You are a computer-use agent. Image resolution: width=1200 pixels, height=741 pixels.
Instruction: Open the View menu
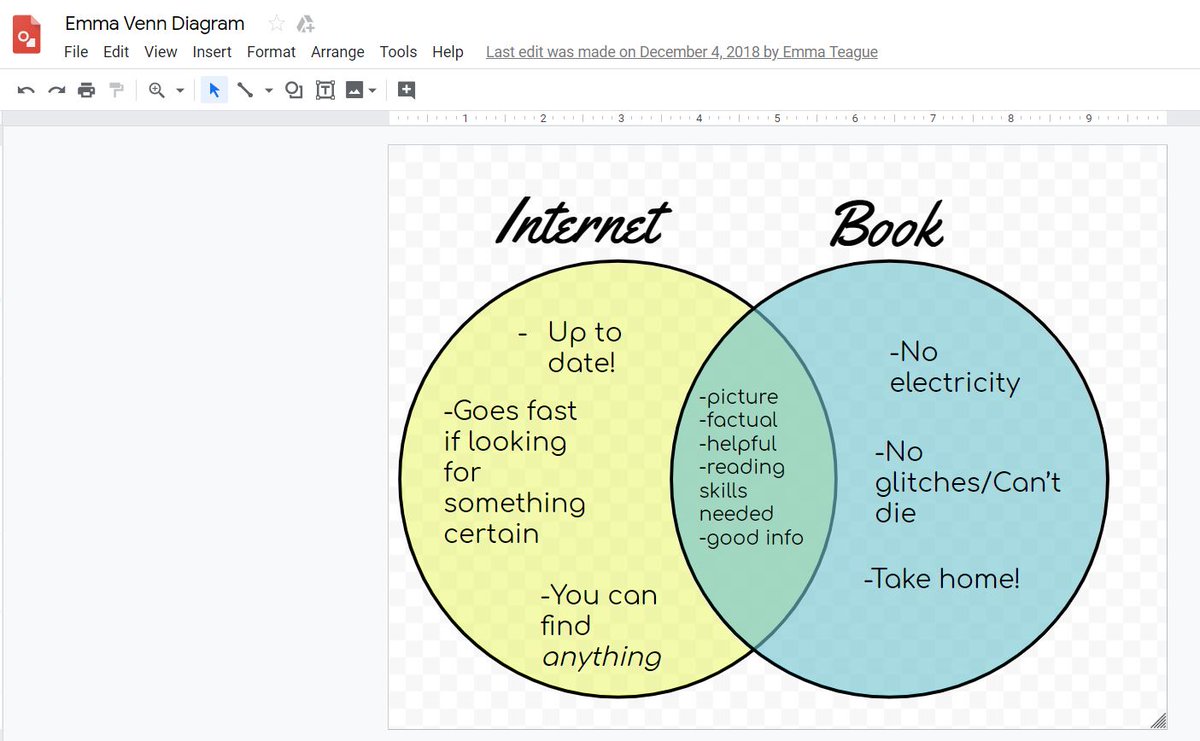161,52
